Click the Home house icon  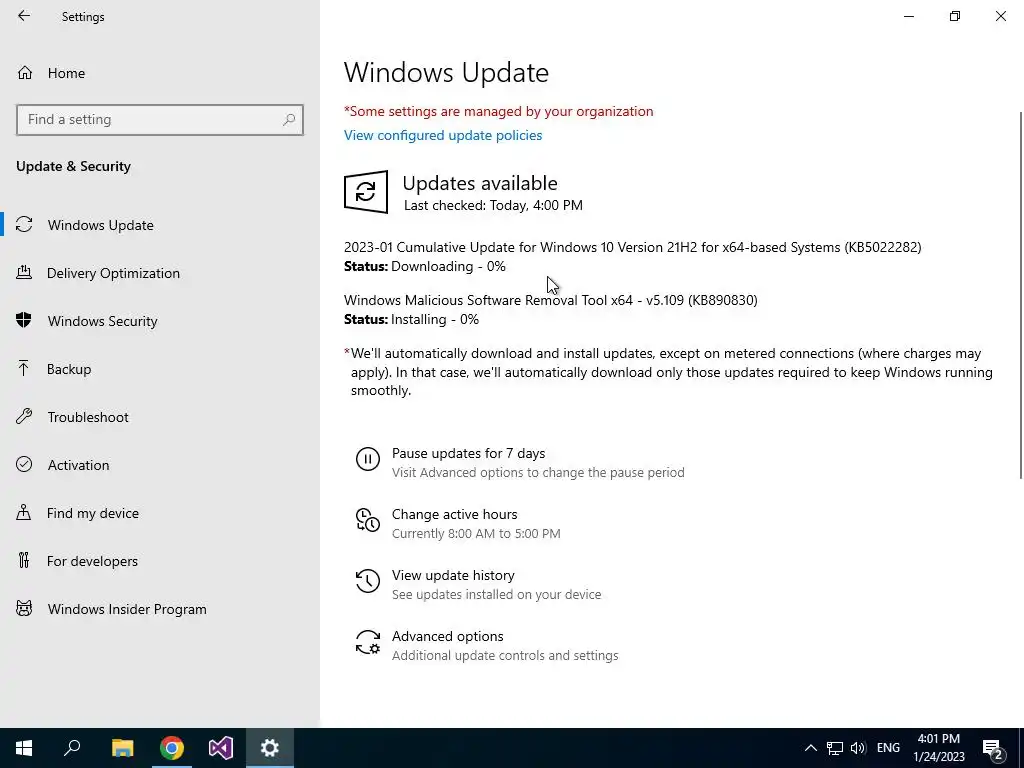pos(25,73)
